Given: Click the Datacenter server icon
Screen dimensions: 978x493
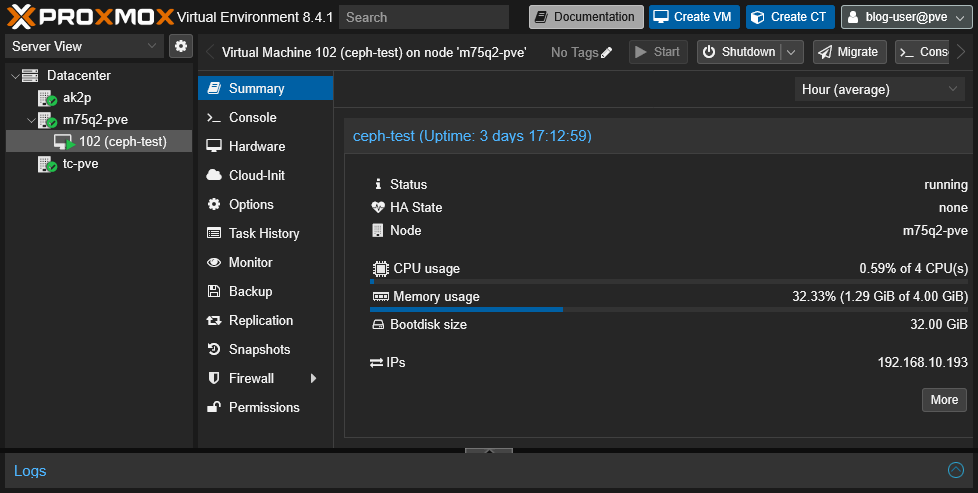Looking at the screenshot, I should coord(30,76).
